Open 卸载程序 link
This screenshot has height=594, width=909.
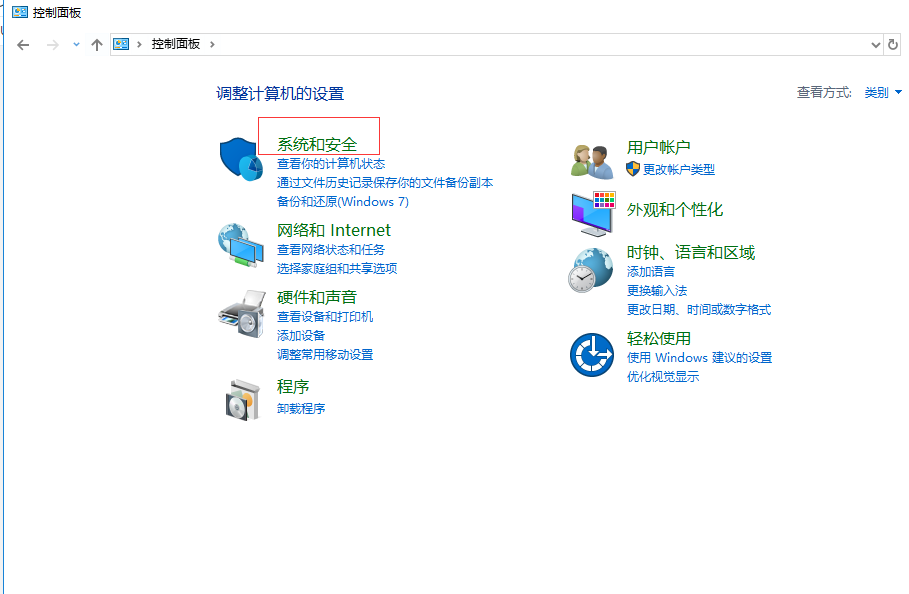(301, 409)
